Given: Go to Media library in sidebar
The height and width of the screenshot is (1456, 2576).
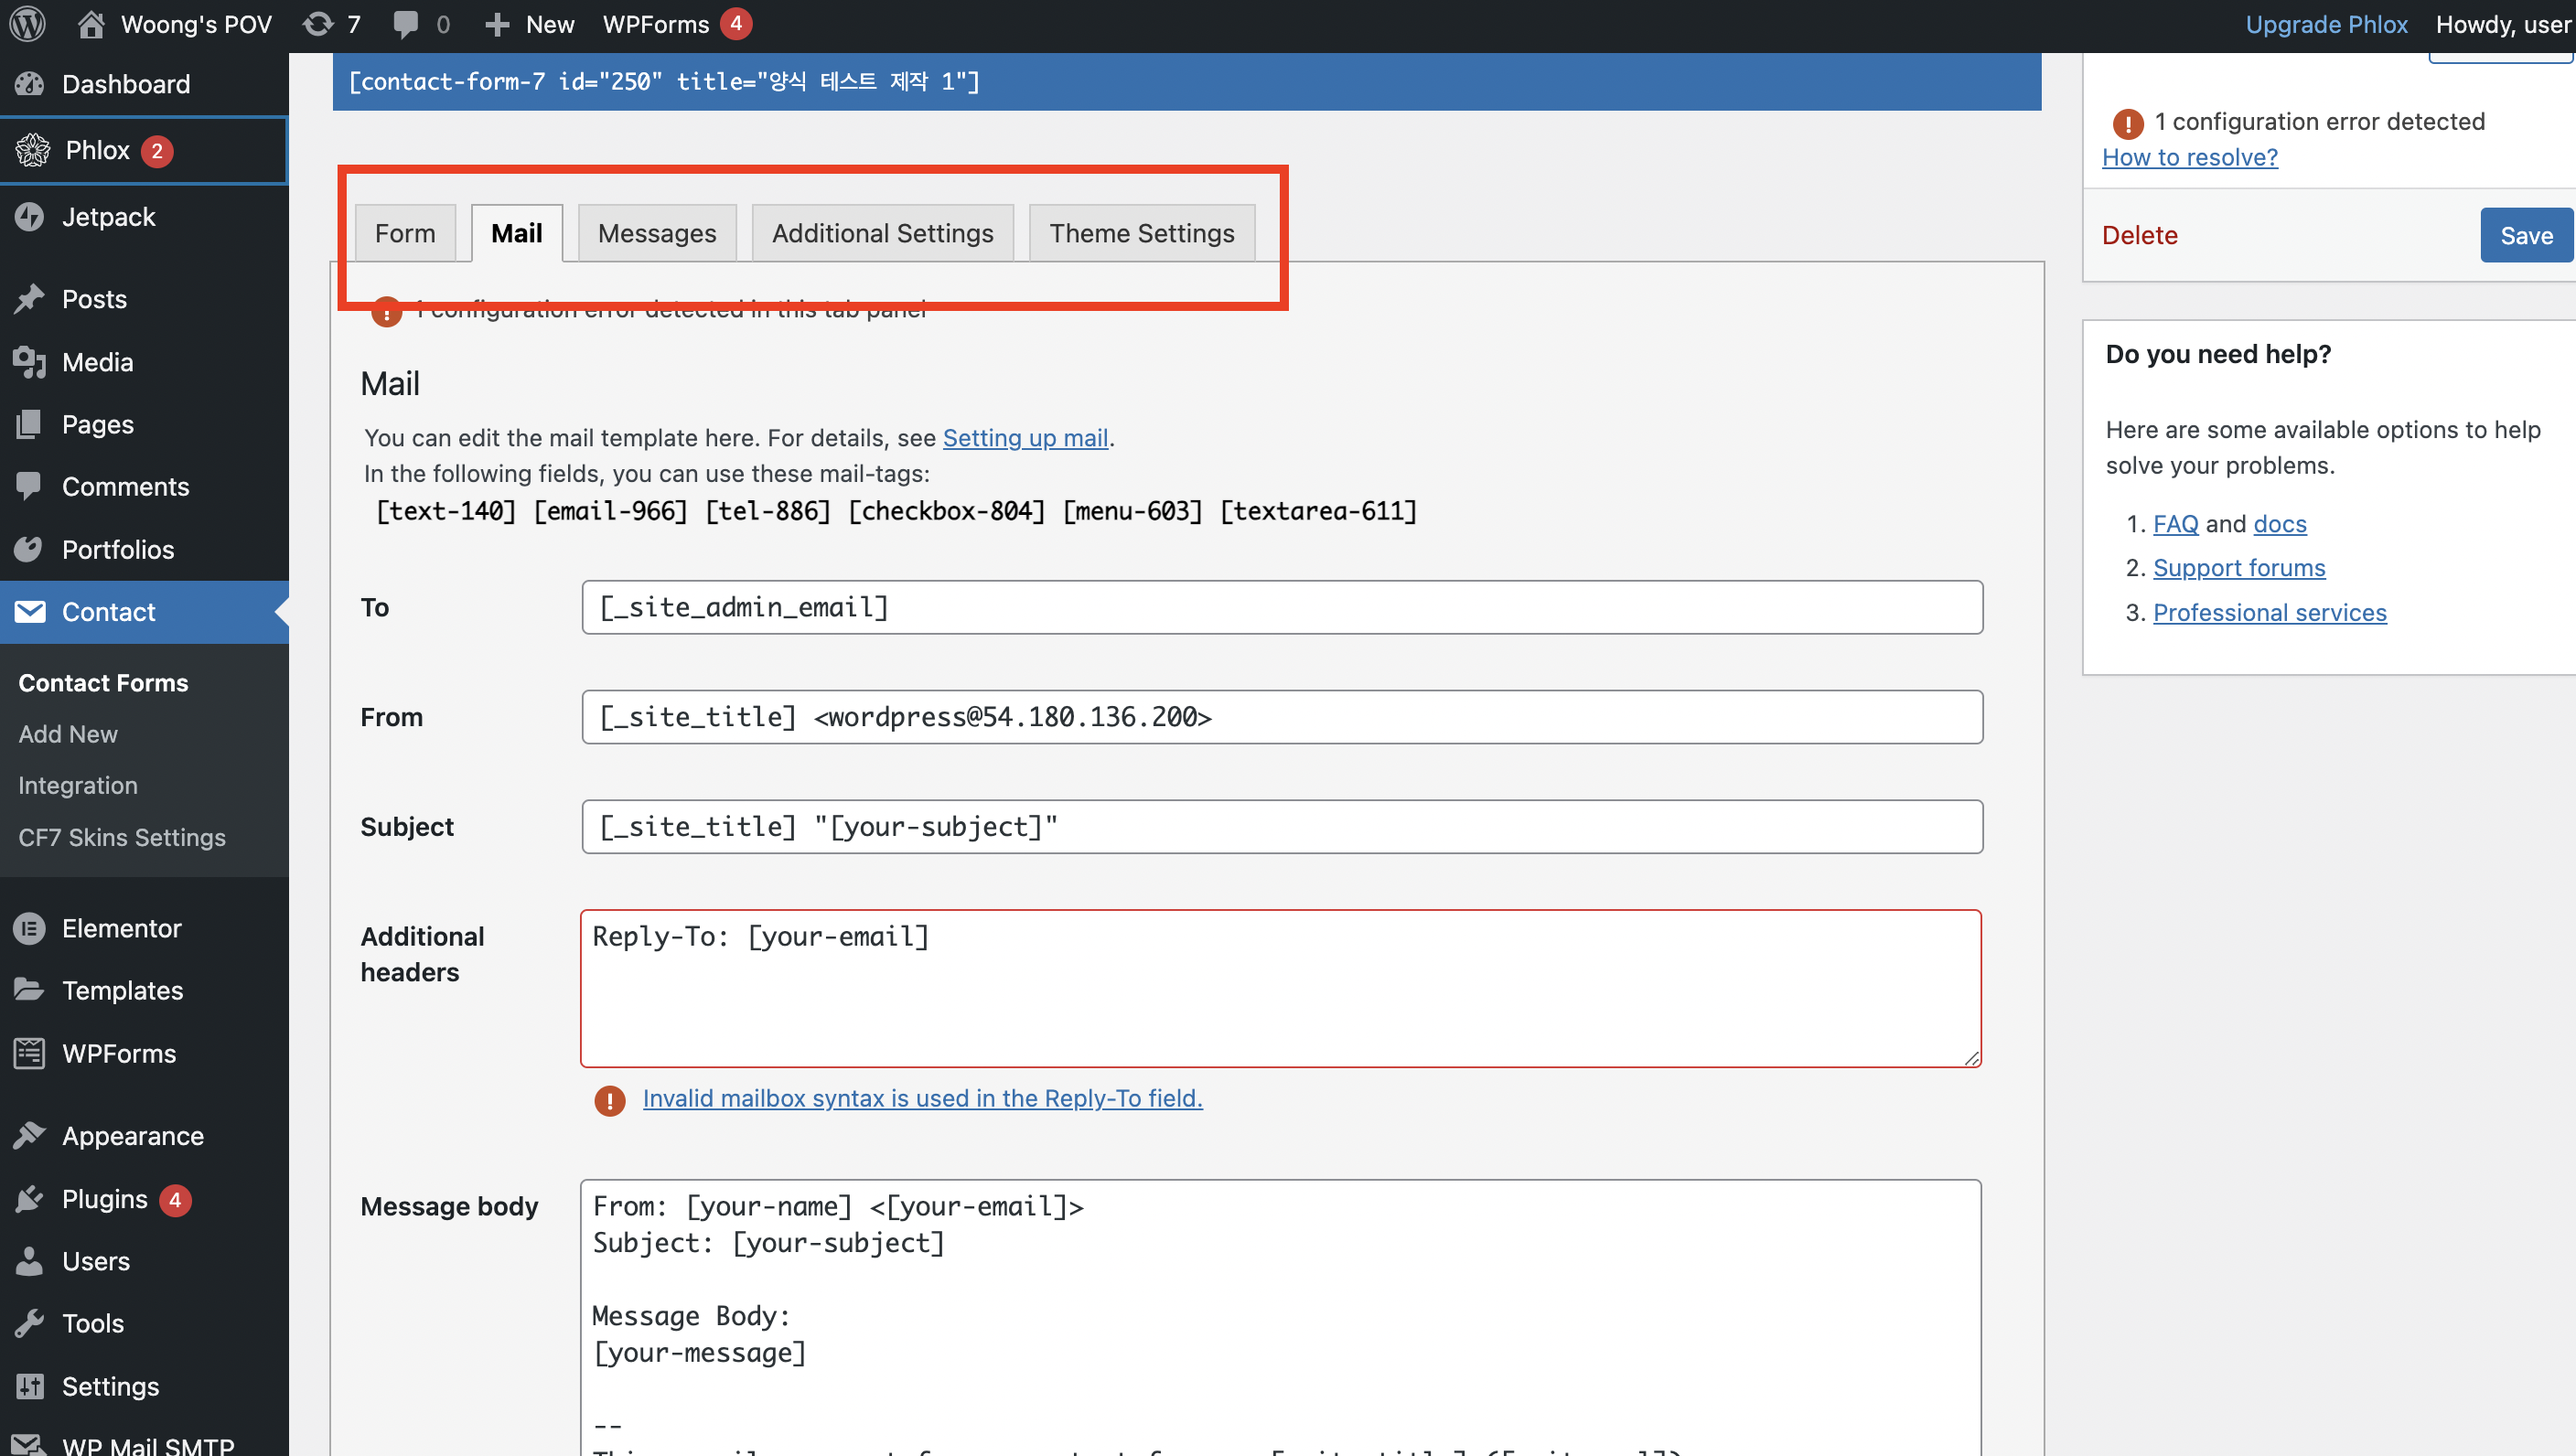Looking at the screenshot, I should [x=97, y=362].
